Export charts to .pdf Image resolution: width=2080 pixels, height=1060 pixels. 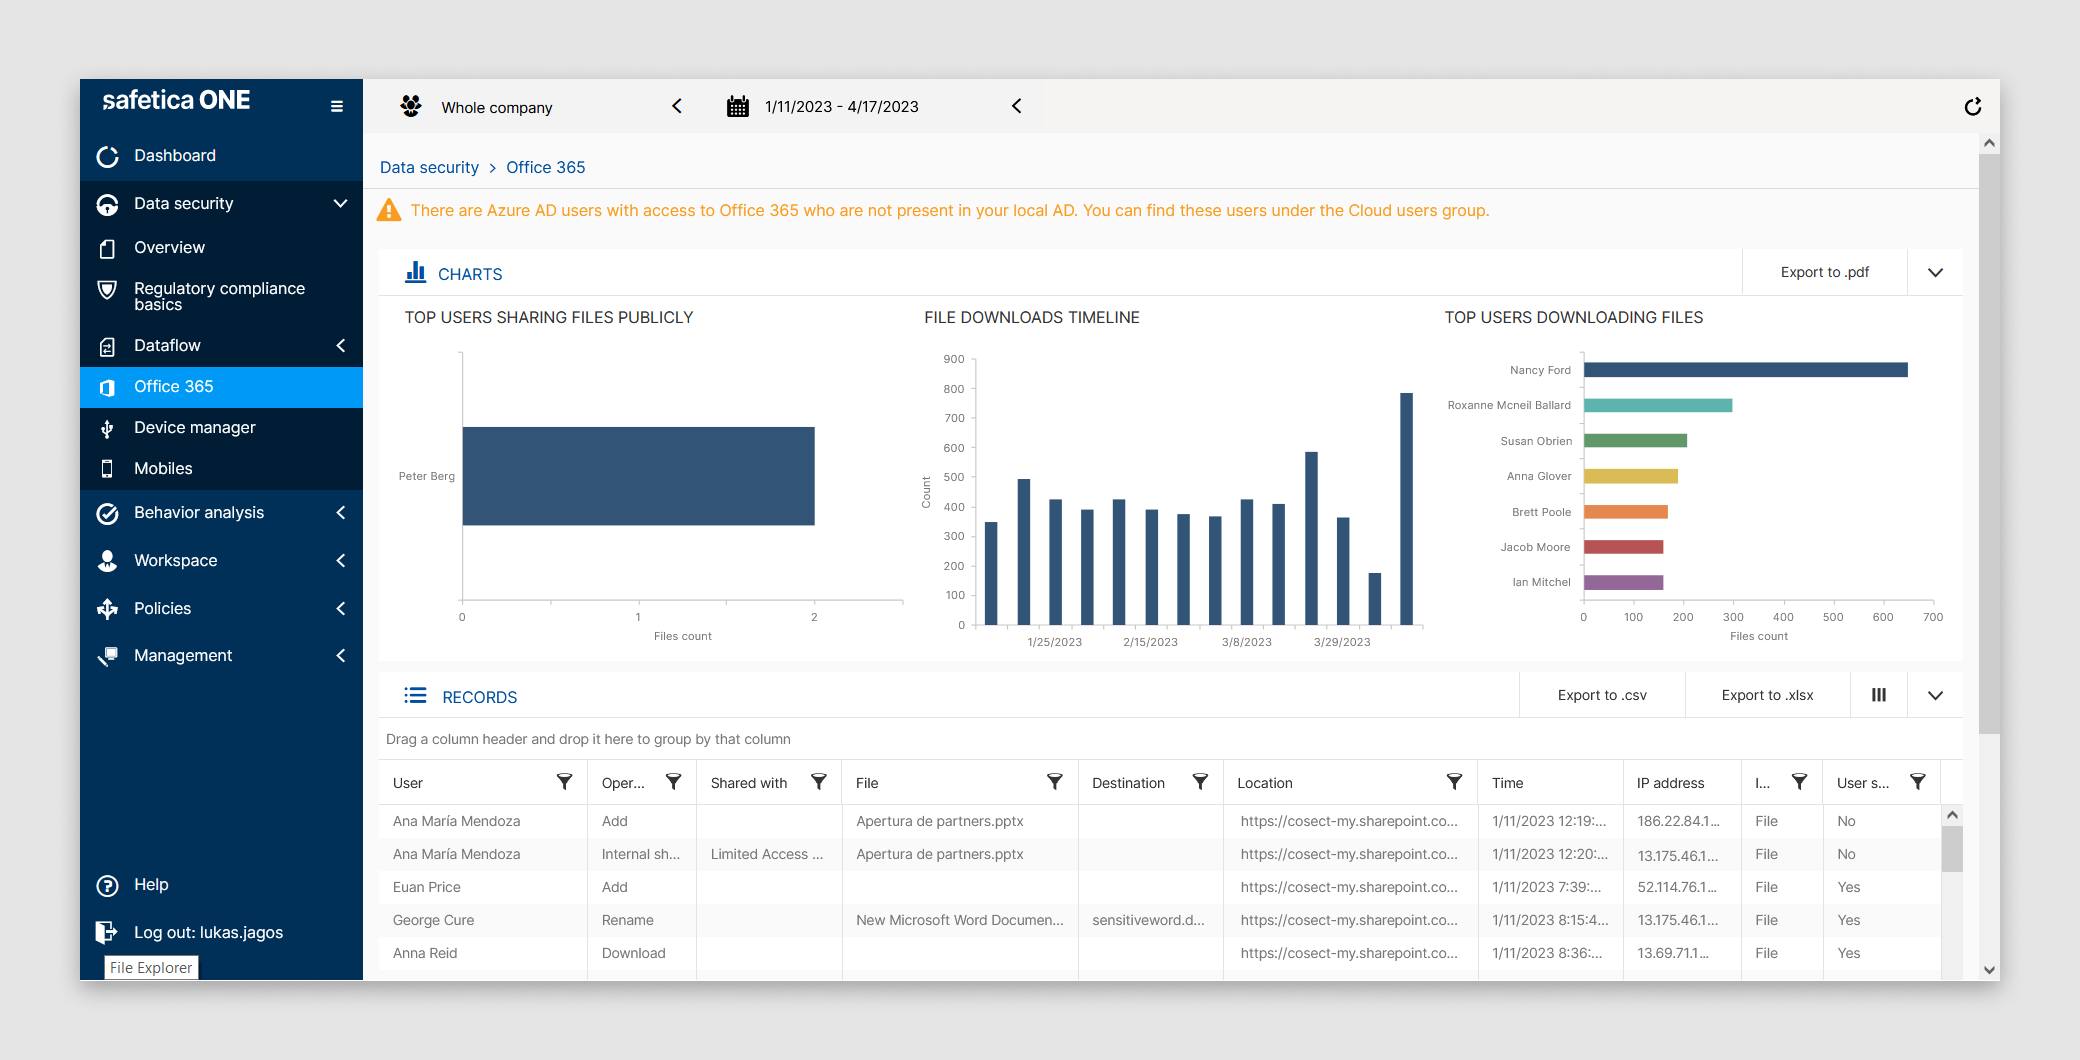click(x=1824, y=272)
